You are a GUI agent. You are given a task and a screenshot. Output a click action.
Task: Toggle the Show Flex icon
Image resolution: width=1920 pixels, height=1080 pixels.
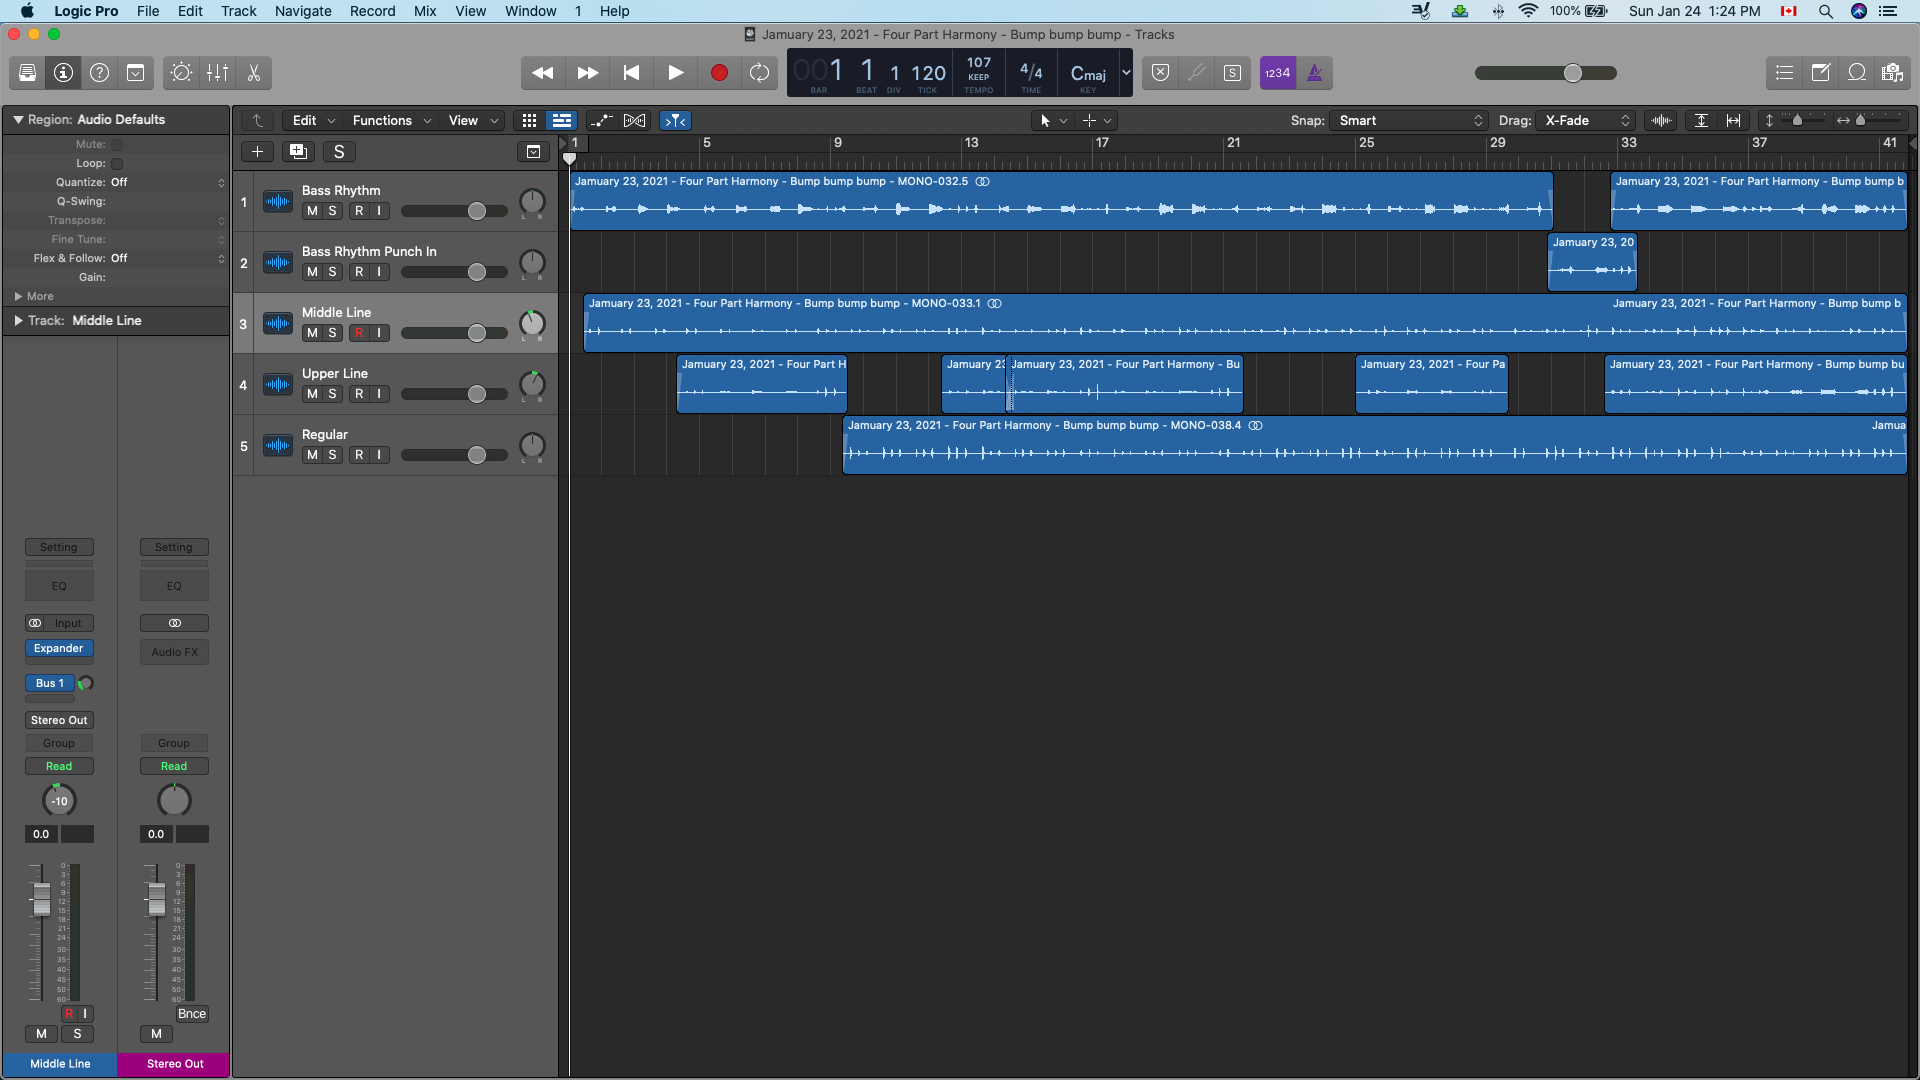[x=634, y=121]
